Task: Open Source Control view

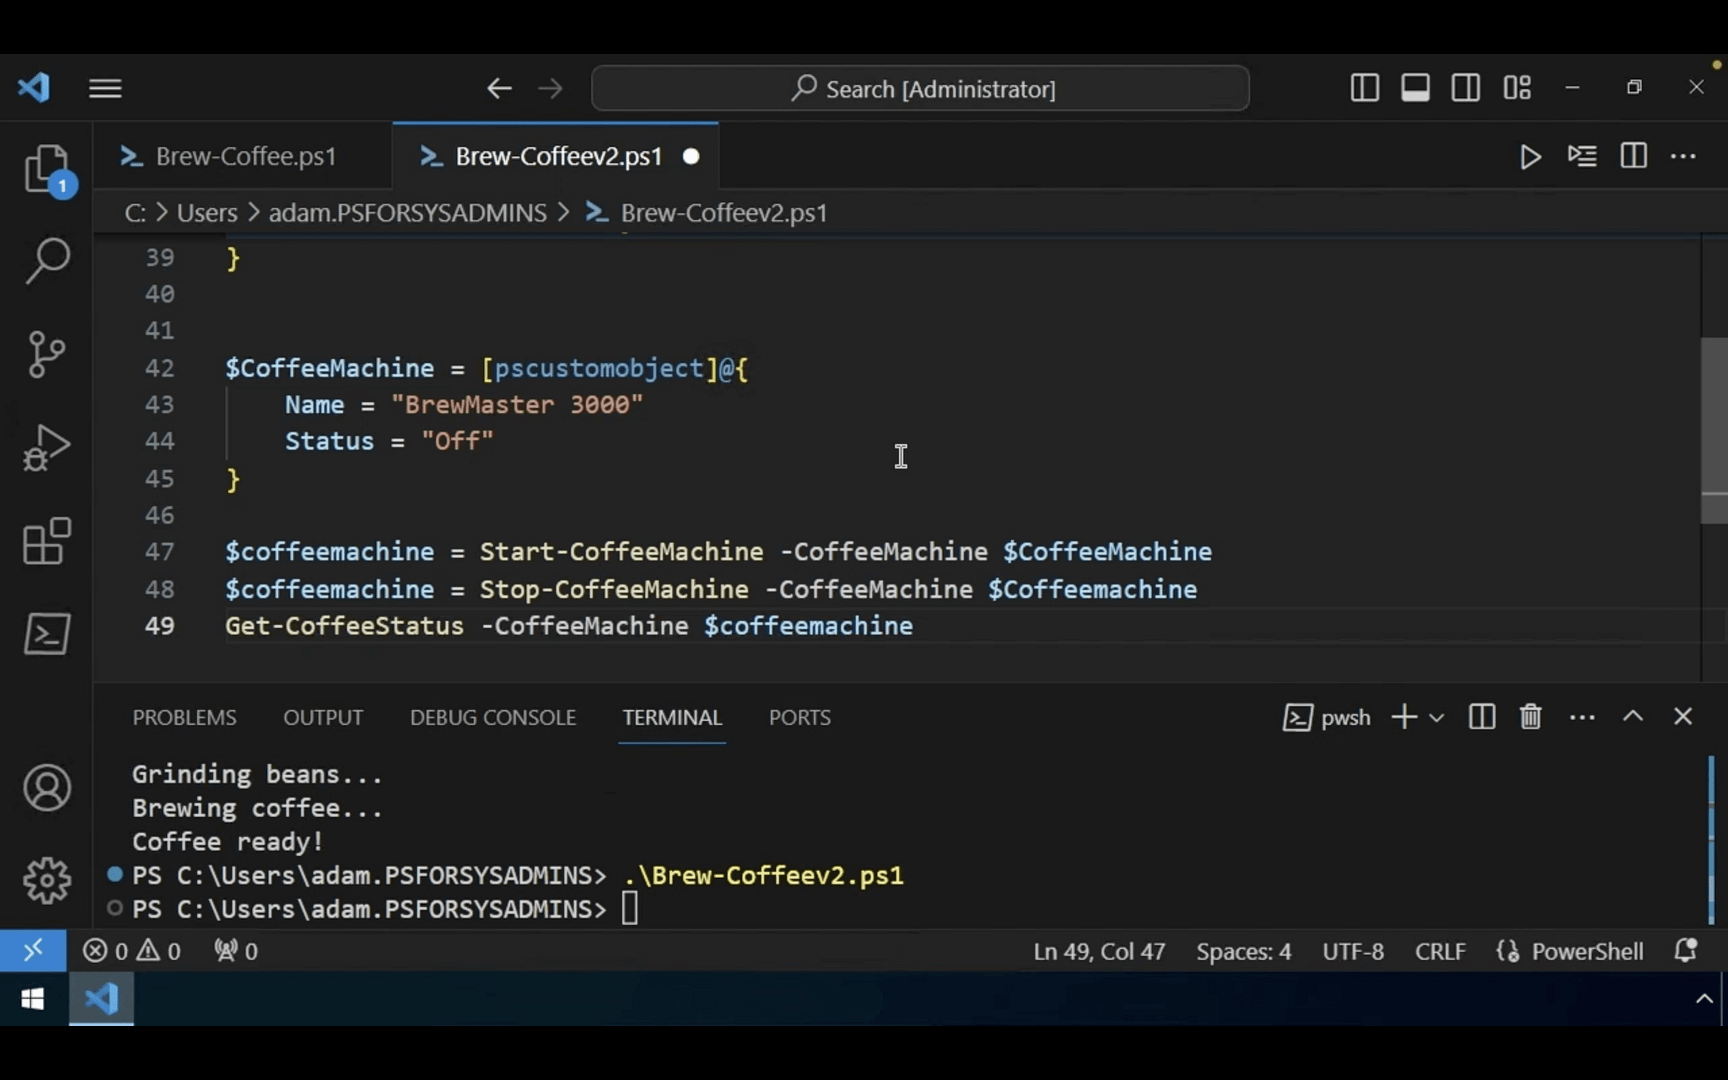Action: click(x=47, y=354)
